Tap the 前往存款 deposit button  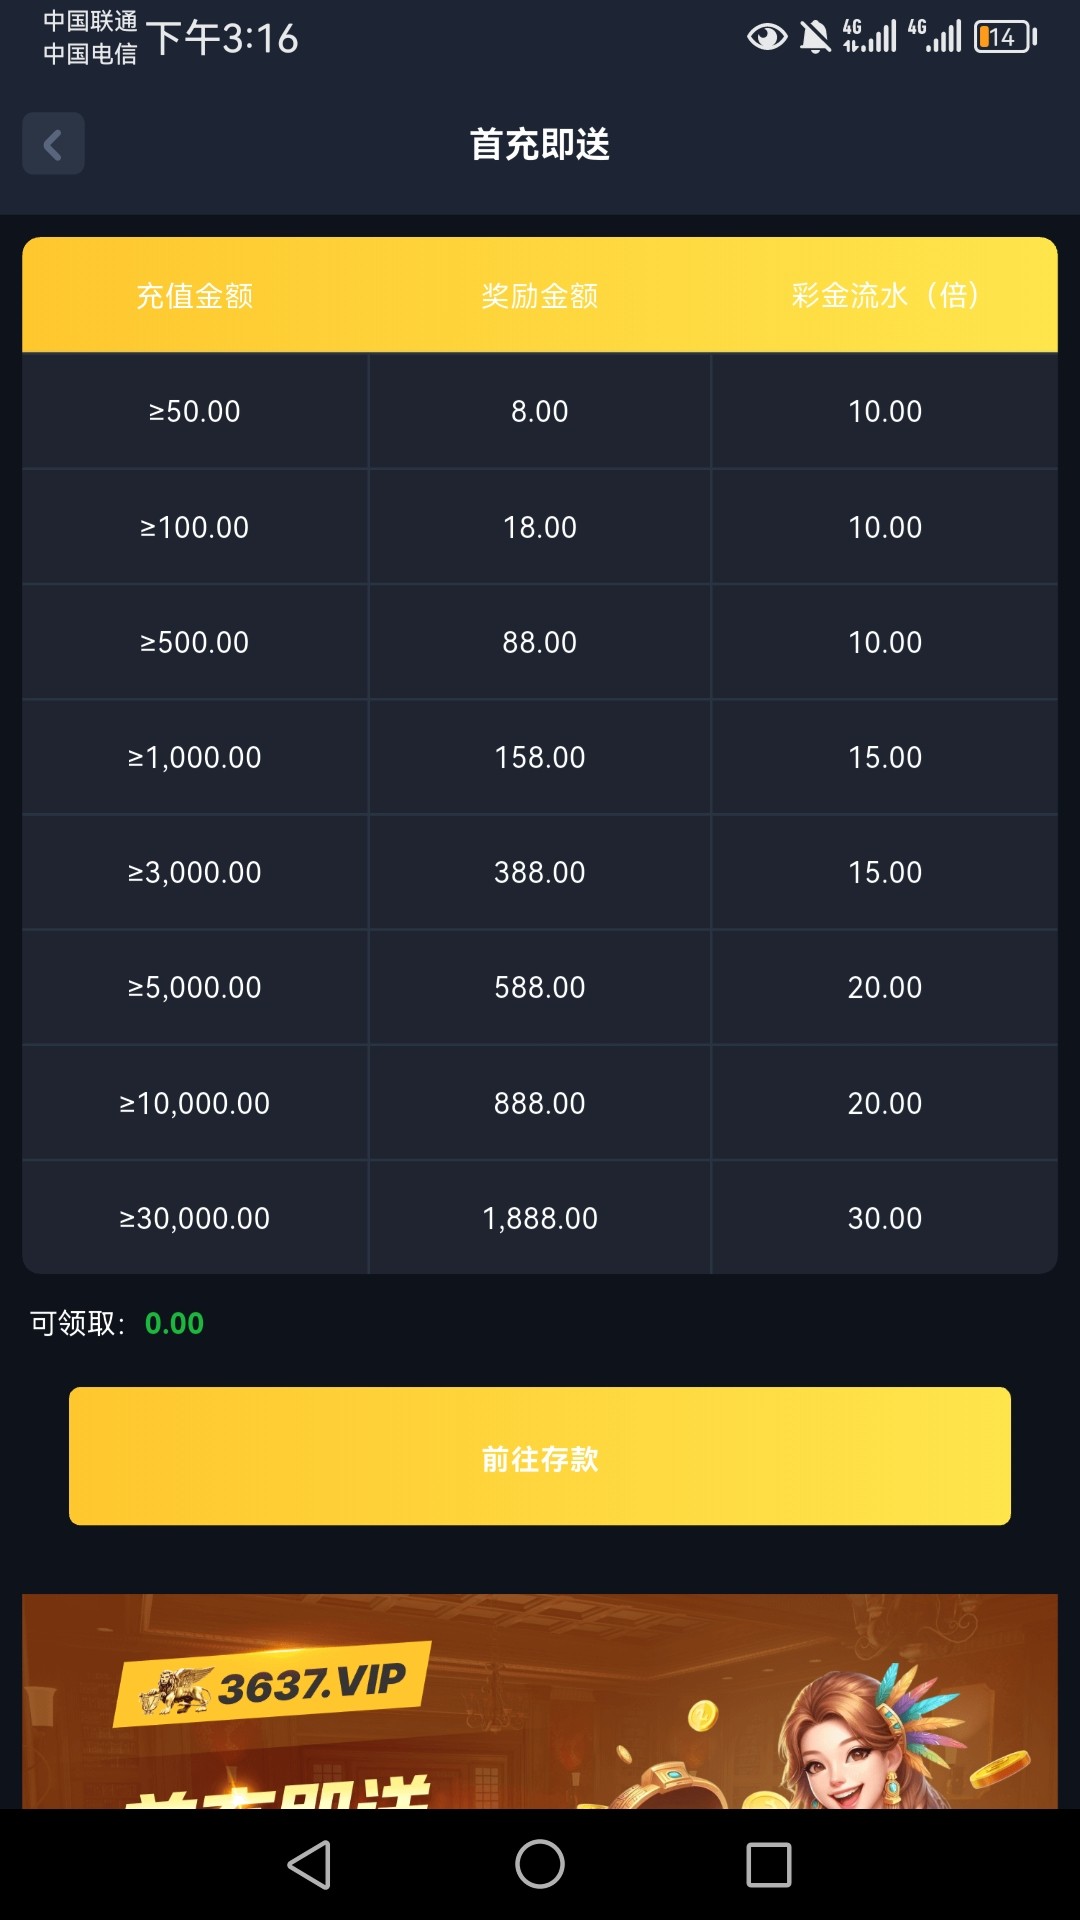point(540,1456)
